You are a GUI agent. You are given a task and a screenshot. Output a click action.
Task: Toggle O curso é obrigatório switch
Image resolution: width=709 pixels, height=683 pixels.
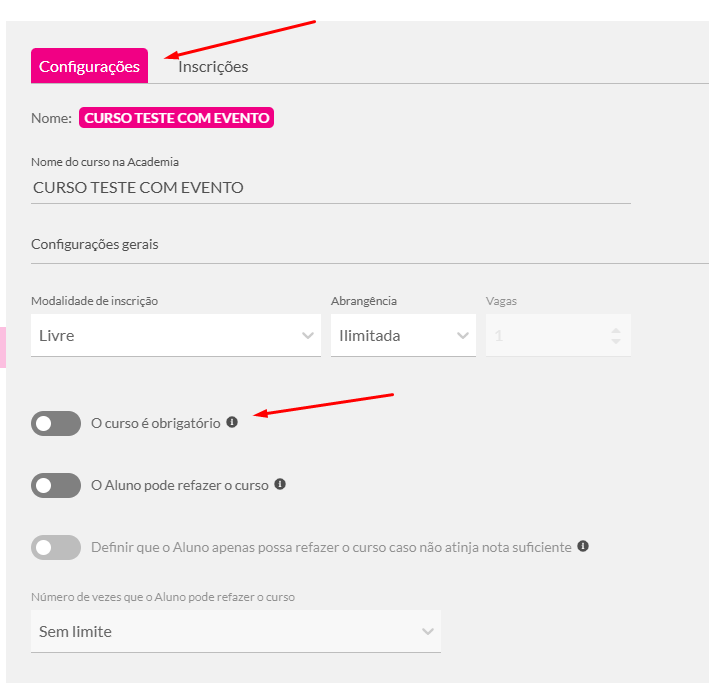click(56, 423)
